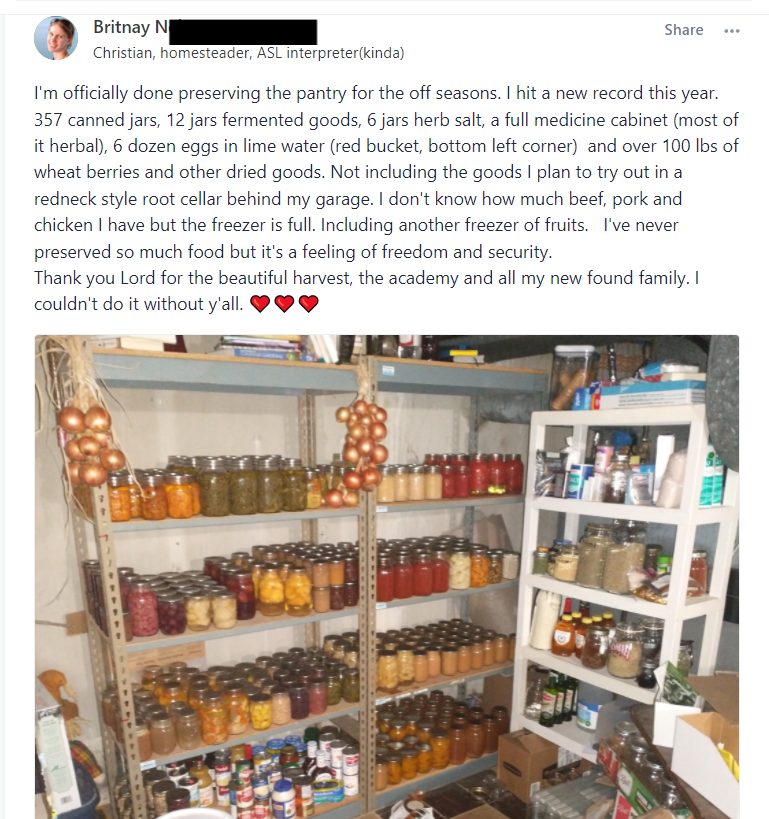Click the middle red heart emoji

(x=284, y=303)
